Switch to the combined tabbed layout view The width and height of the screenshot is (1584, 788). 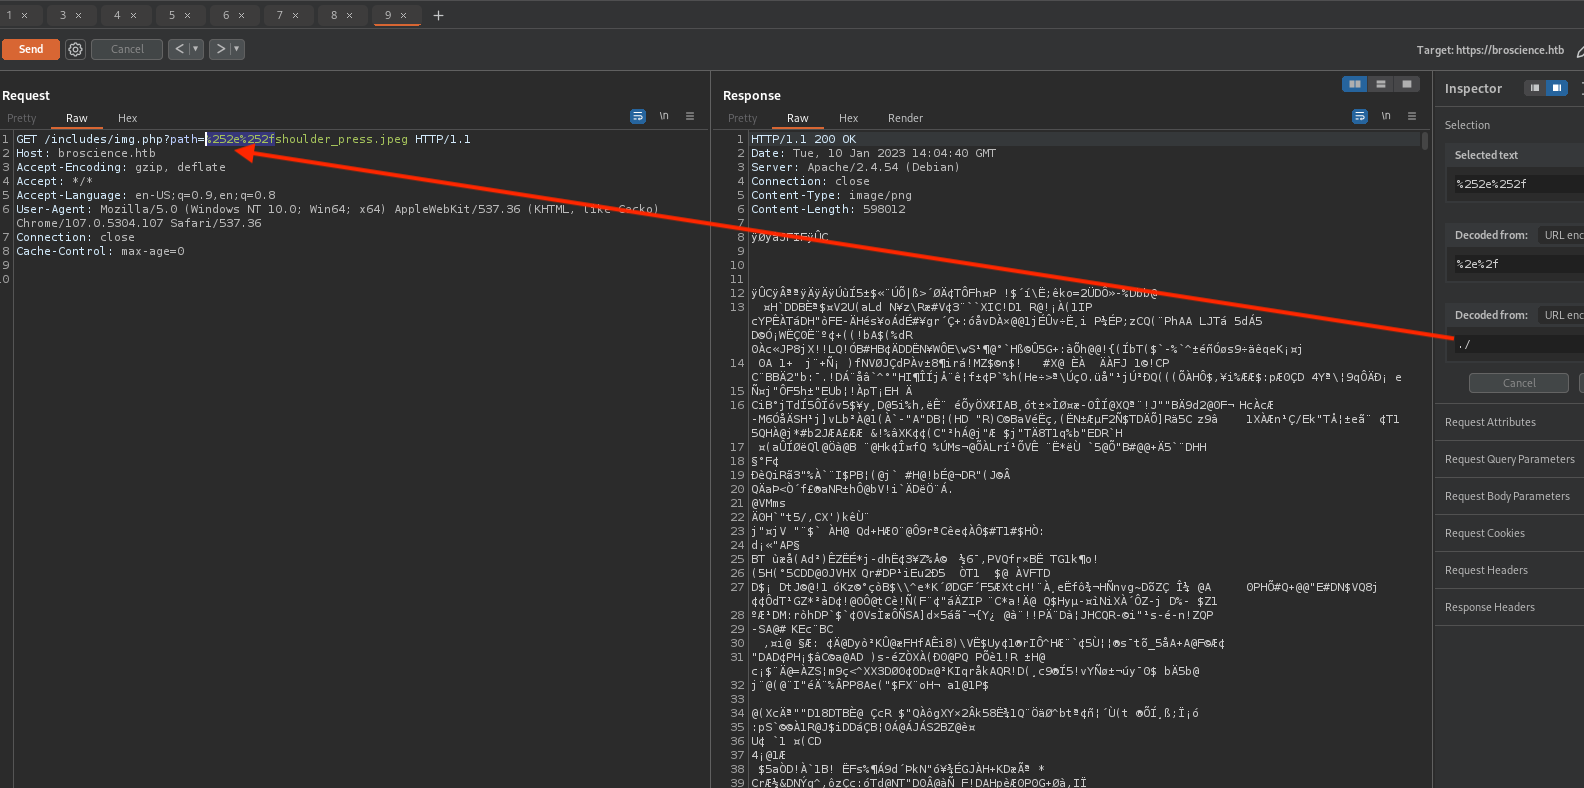pyautogui.click(x=1407, y=84)
